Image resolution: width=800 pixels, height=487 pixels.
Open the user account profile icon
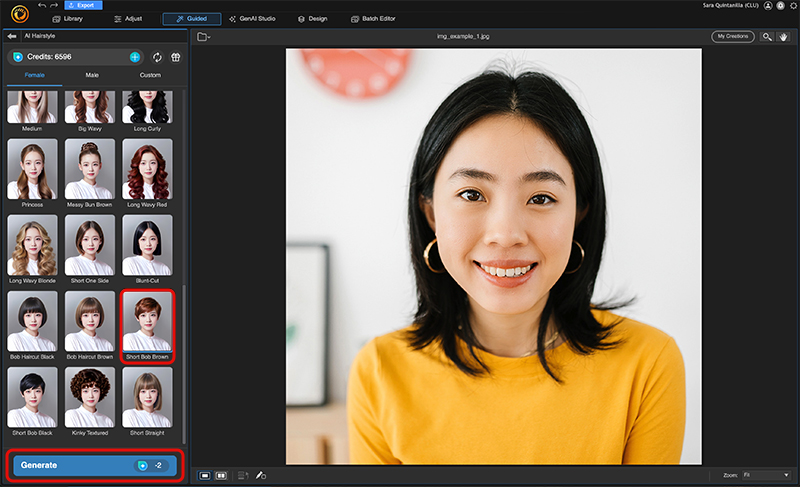point(767,6)
